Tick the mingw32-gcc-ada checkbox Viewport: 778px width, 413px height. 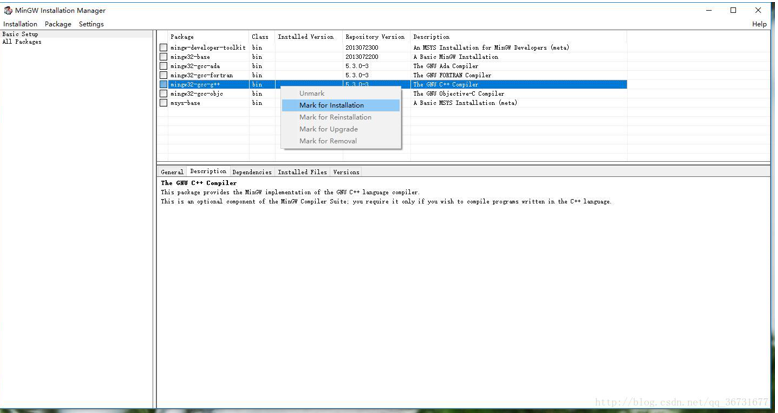click(x=163, y=66)
